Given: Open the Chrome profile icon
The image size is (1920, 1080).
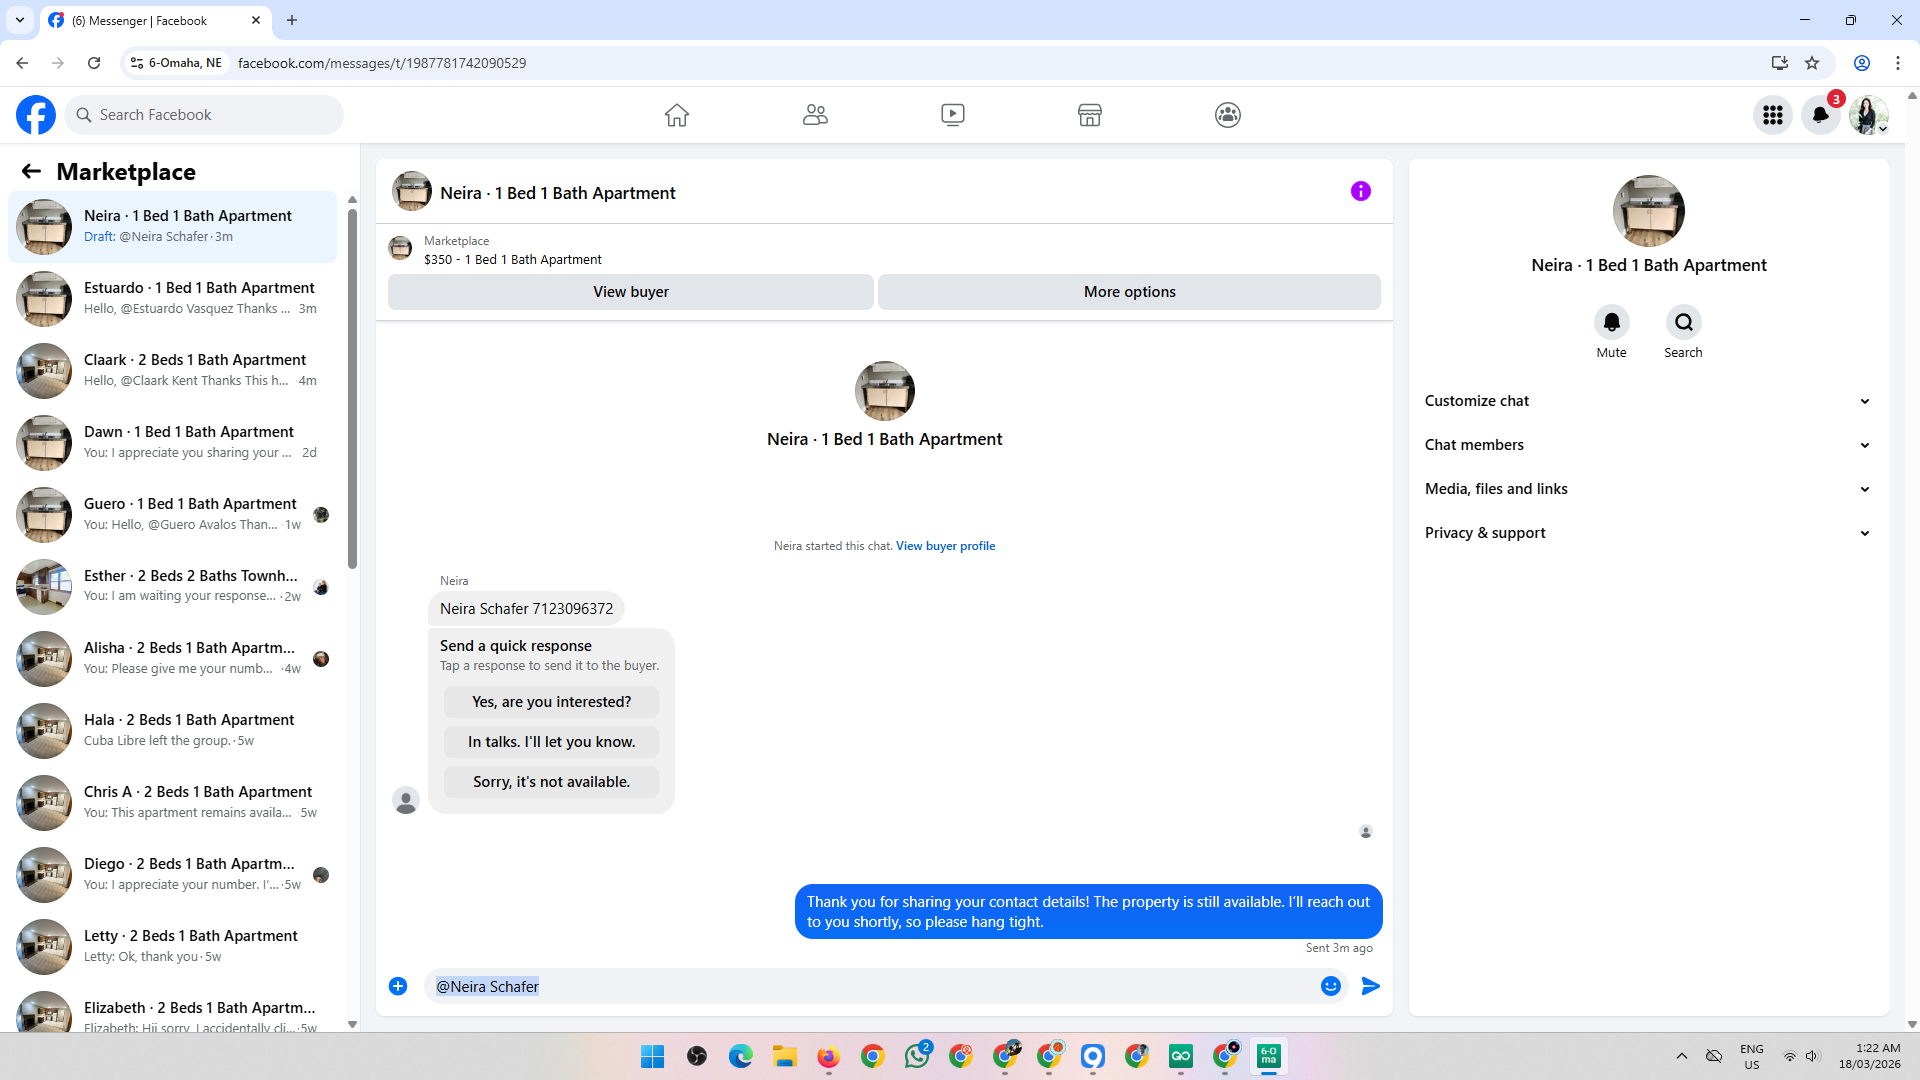Looking at the screenshot, I should (x=1862, y=63).
